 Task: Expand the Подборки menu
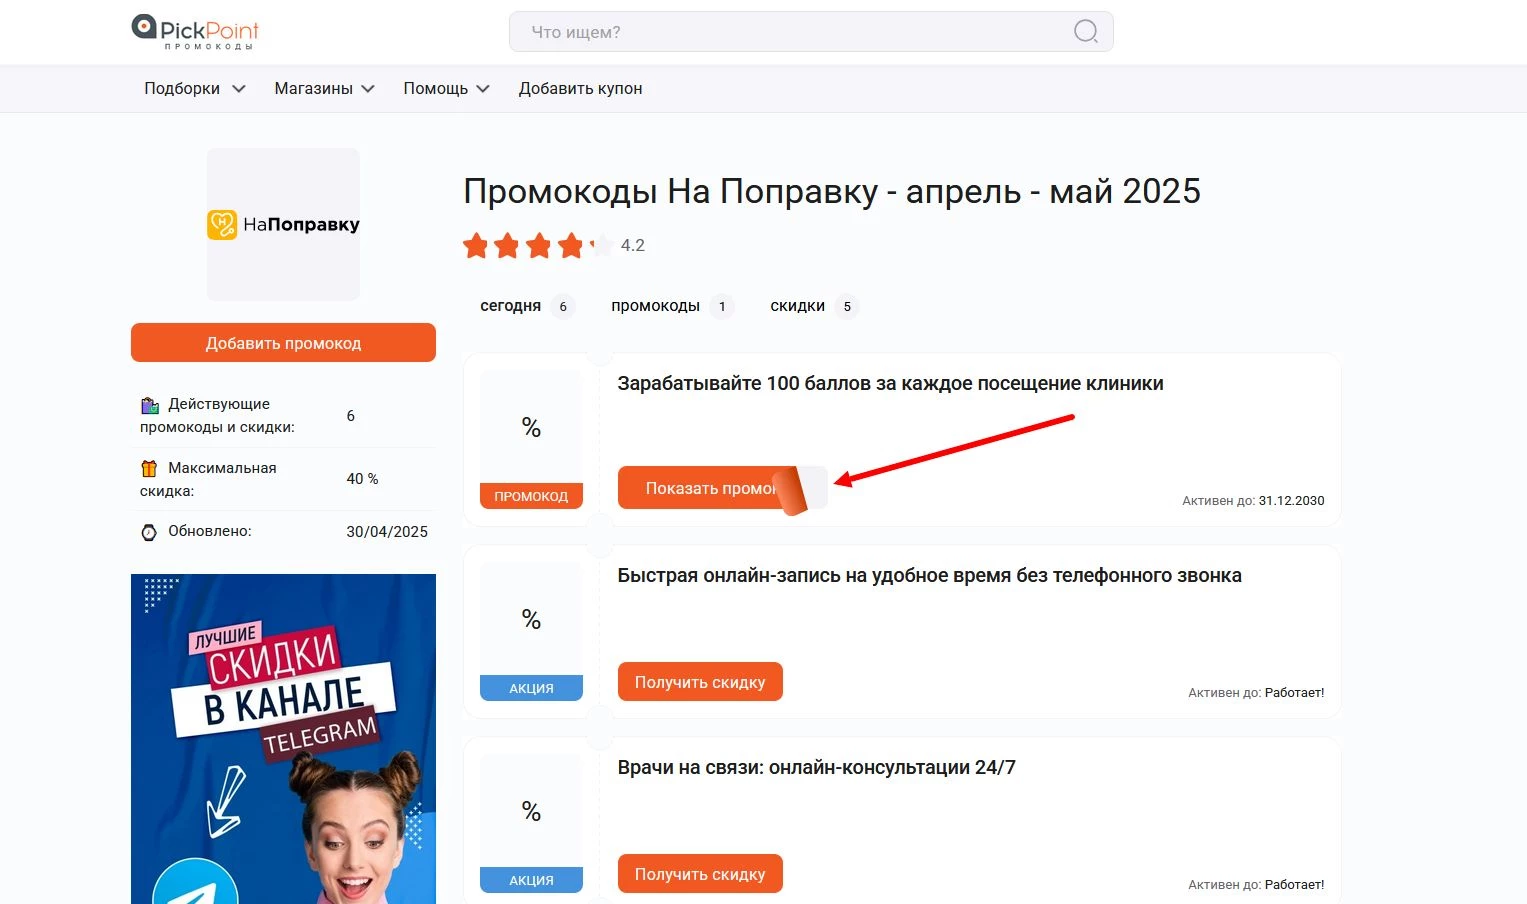(195, 88)
